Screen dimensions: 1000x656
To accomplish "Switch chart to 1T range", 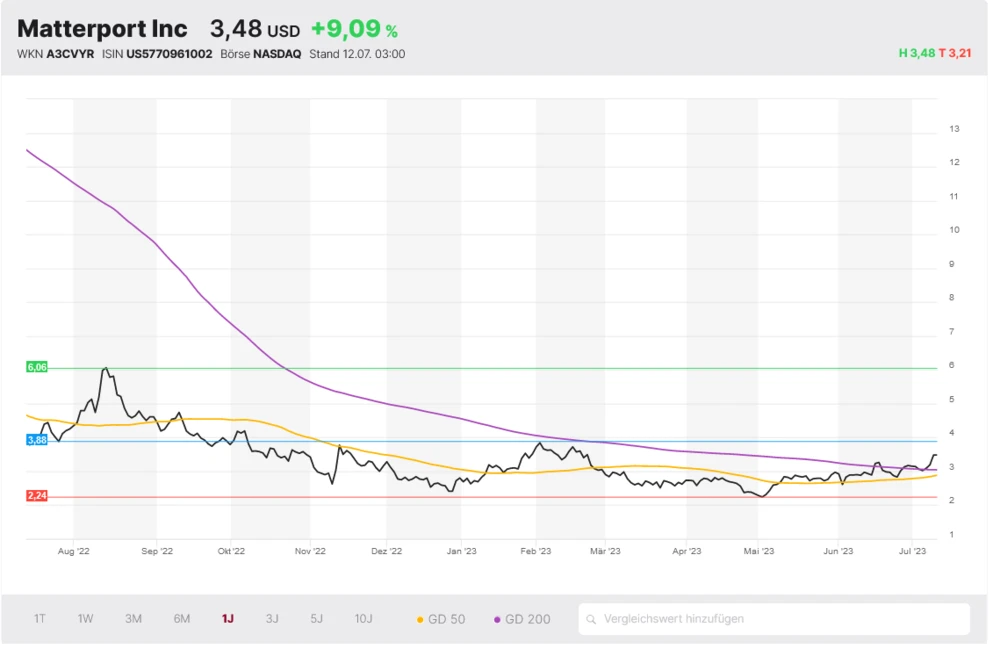I will (x=40, y=619).
